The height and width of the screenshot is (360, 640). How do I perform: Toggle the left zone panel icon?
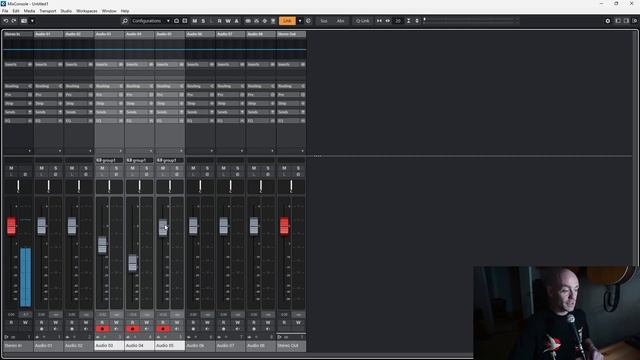(x=618, y=21)
